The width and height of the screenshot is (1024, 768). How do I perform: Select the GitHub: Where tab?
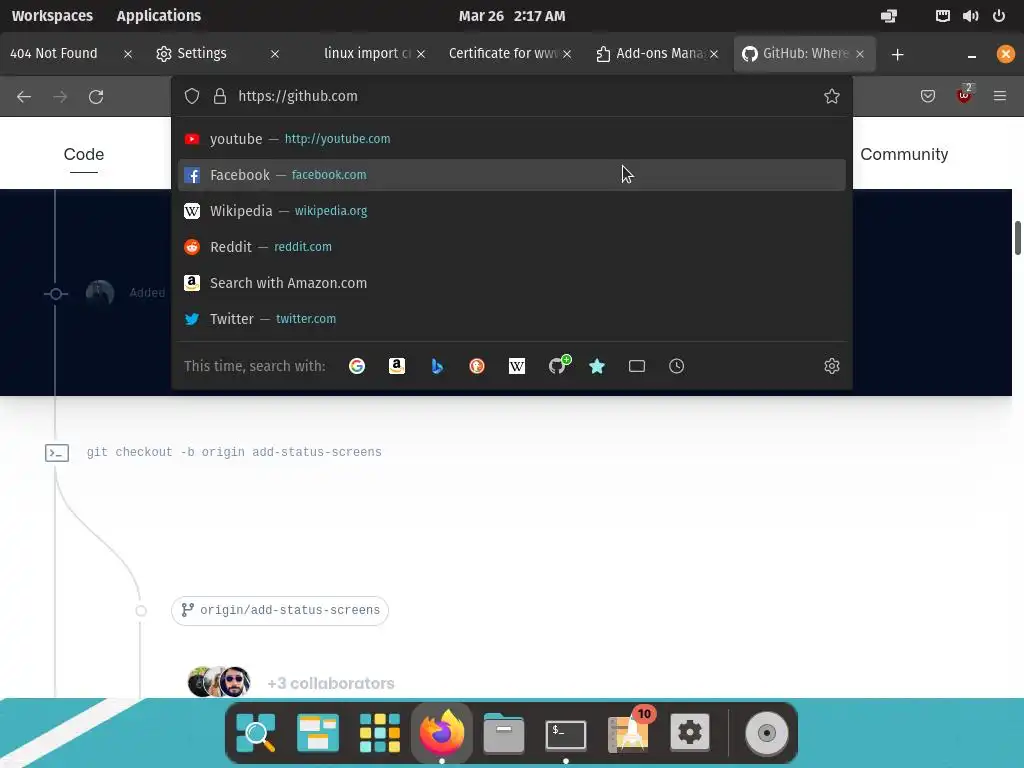(805, 54)
